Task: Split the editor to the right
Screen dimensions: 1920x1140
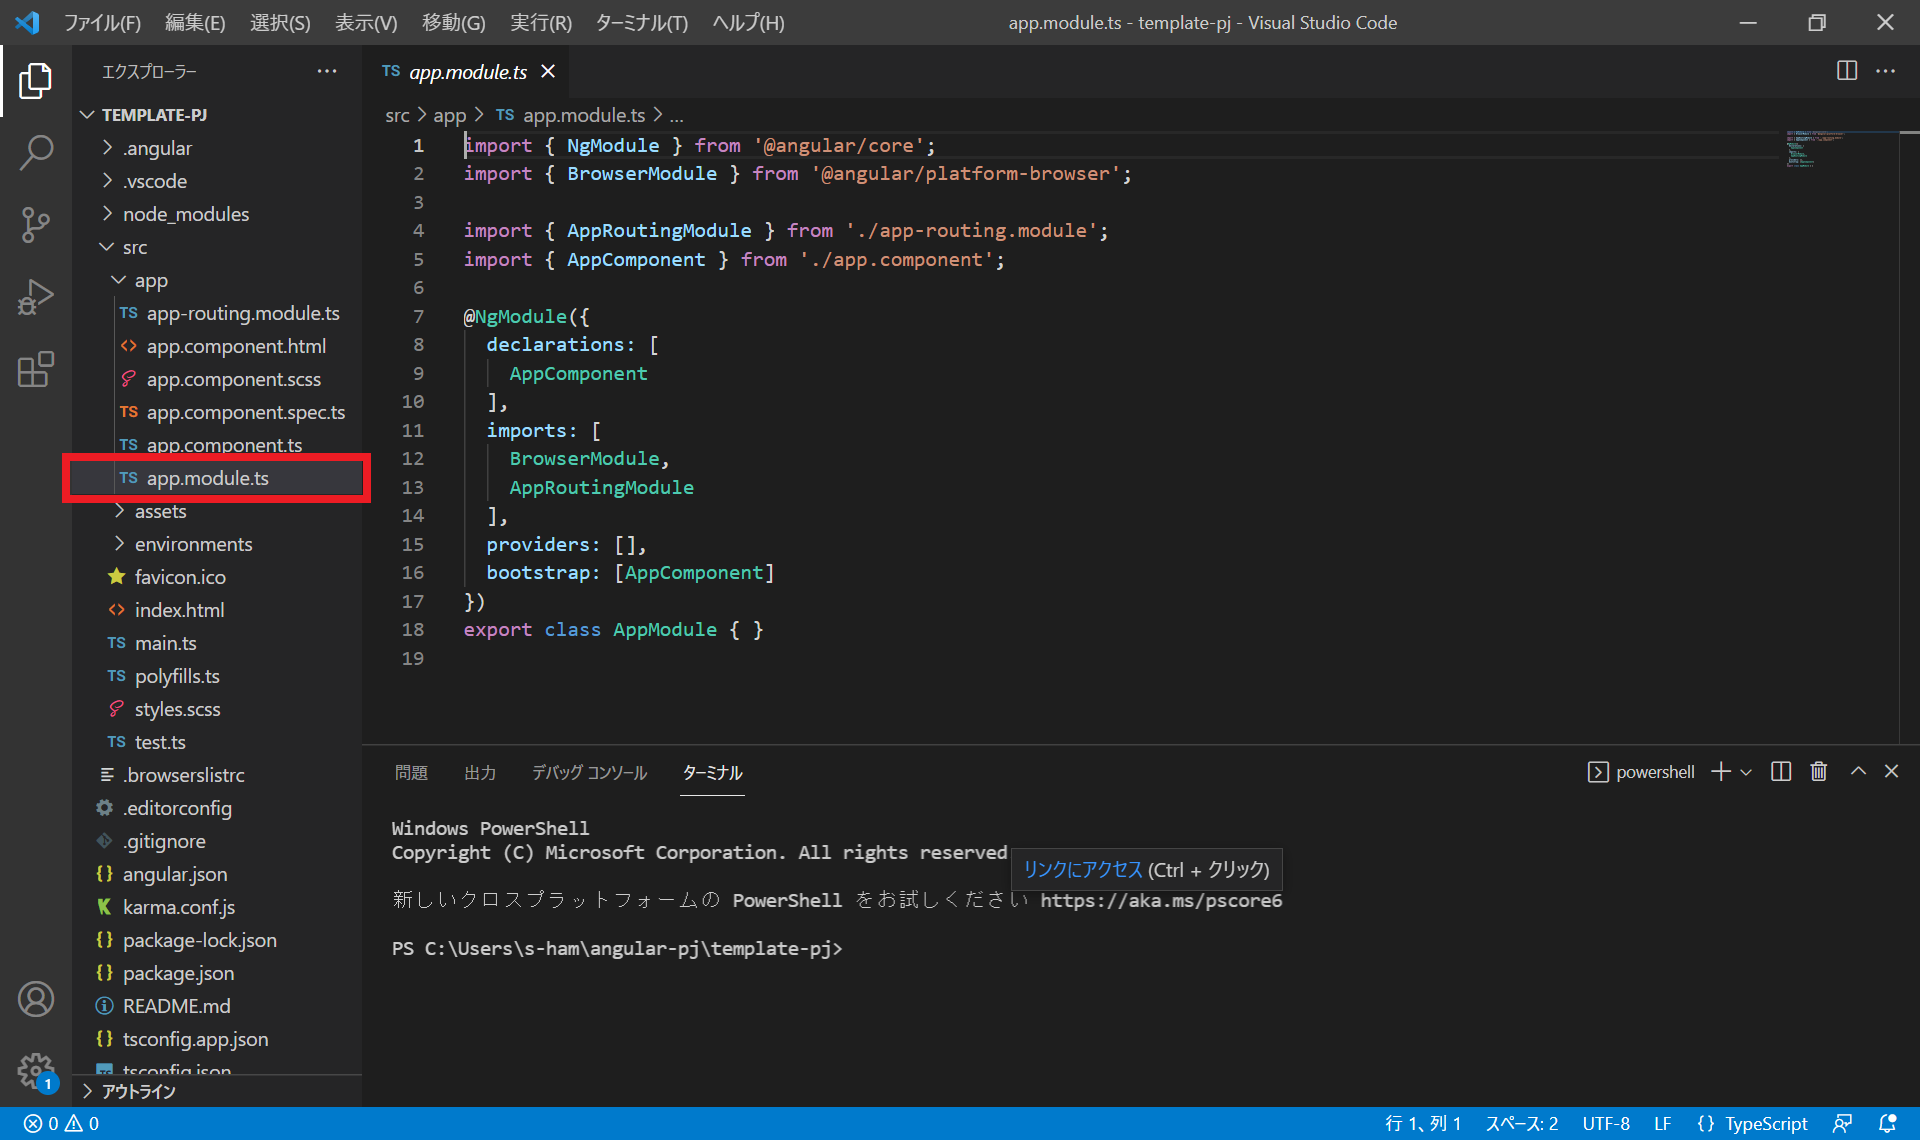Action: pyautogui.click(x=1846, y=71)
